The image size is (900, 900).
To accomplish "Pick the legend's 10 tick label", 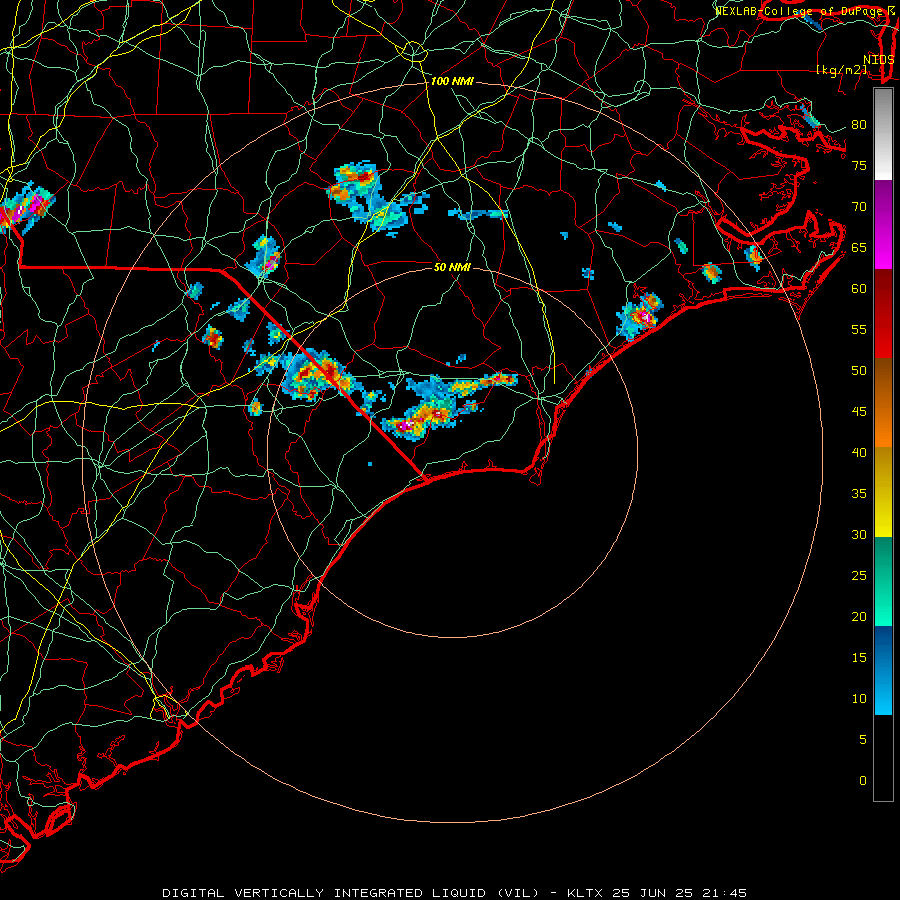I will point(859,699).
